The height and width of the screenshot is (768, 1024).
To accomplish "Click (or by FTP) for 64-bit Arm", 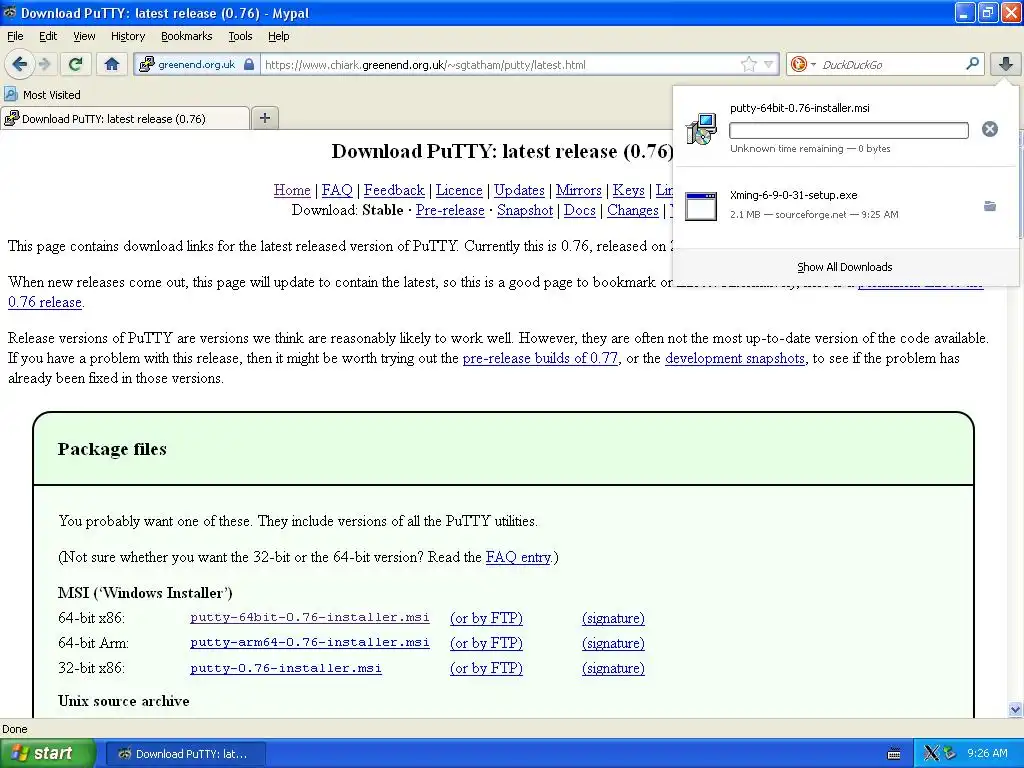I will pos(487,643).
